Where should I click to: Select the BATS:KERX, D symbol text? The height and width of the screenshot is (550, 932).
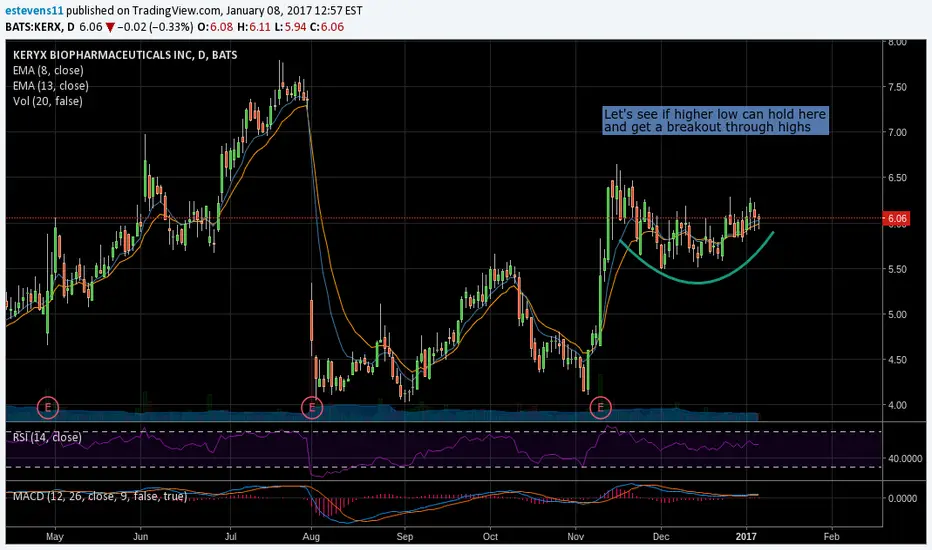pos(40,27)
